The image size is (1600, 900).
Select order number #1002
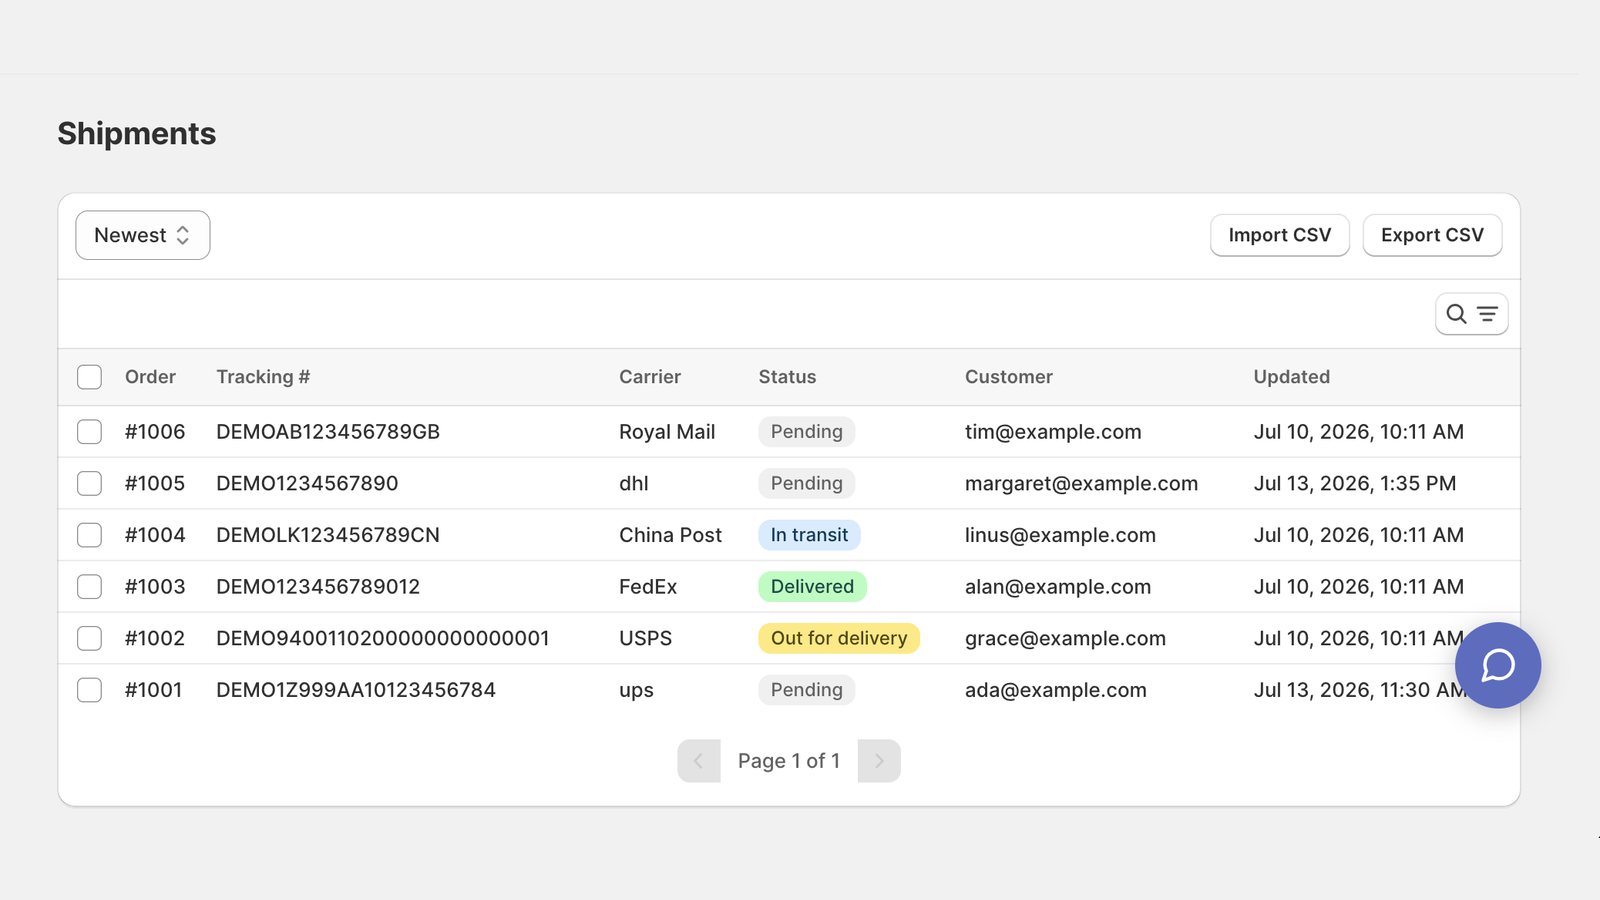pyautogui.click(x=155, y=638)
